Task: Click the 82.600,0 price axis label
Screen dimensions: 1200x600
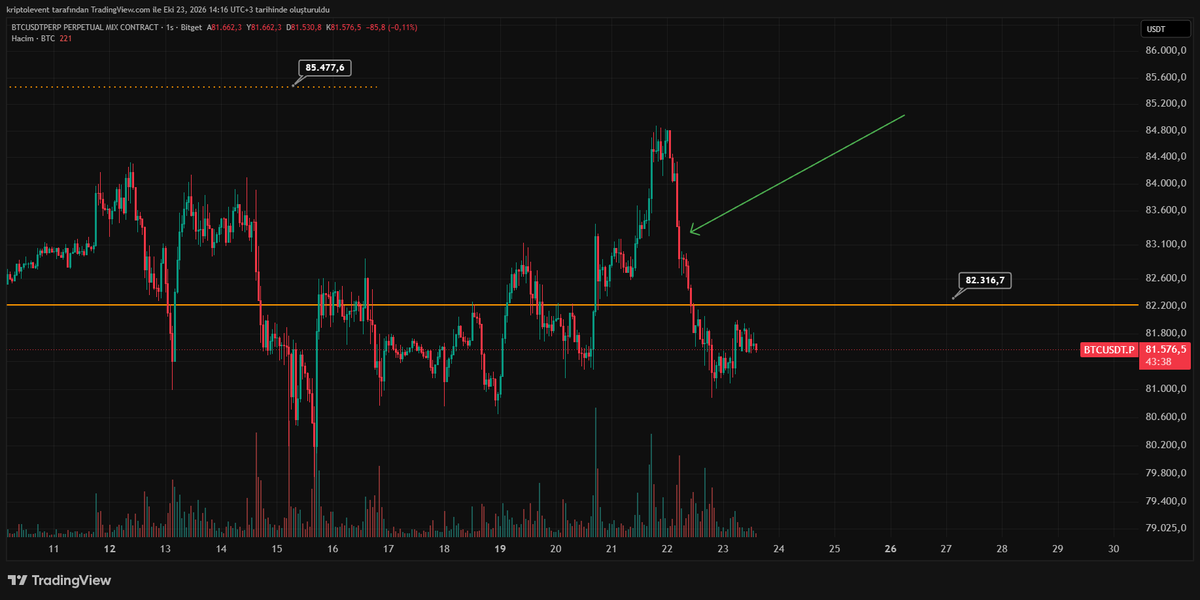Action: point(1166,278)
